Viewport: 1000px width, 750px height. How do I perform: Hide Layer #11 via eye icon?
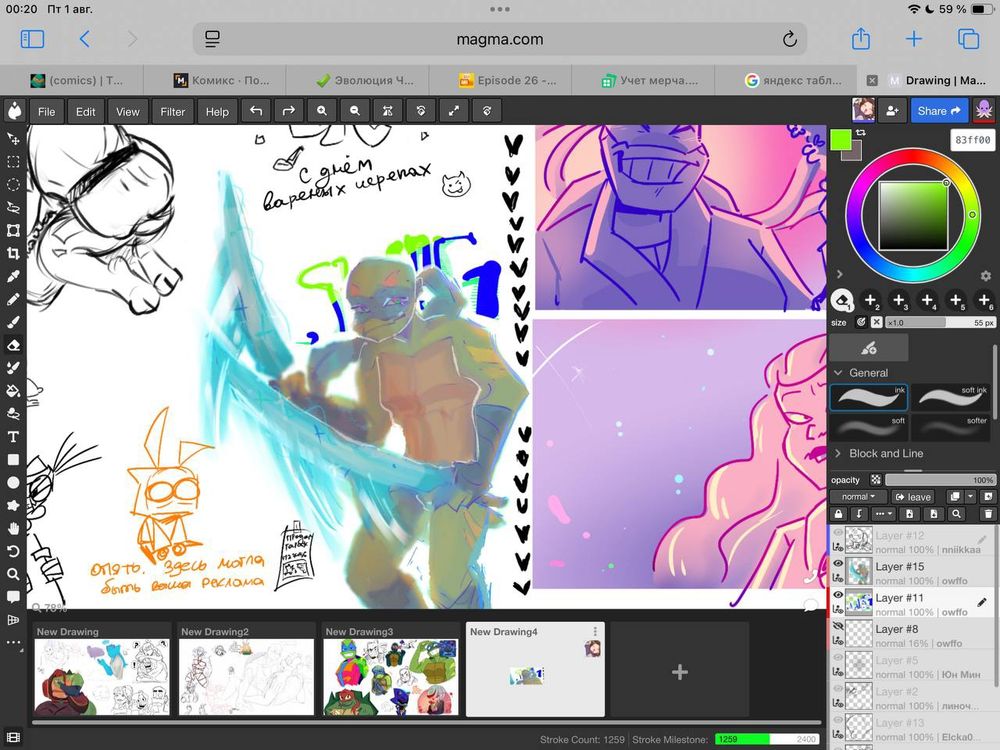coord(838,595)
